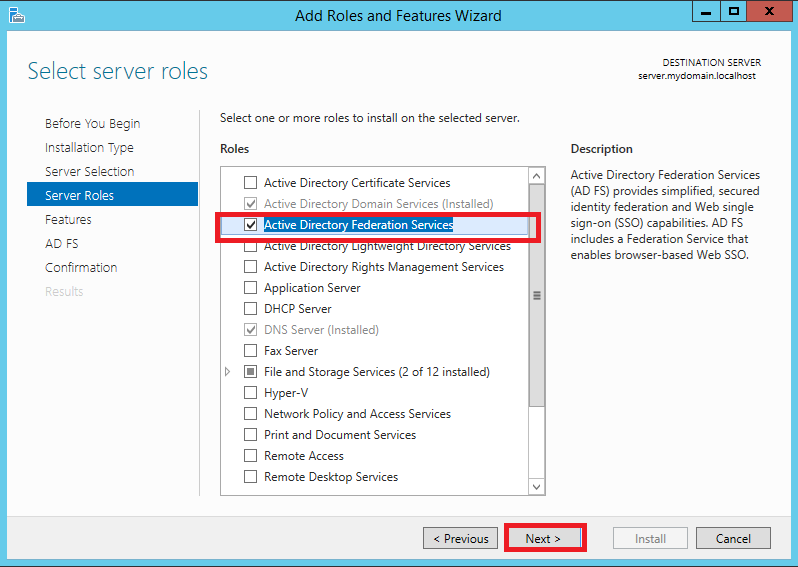The image size is (798, 567).
Task: Check Network Policy and Access Services
Action: (x=250, y=414)
